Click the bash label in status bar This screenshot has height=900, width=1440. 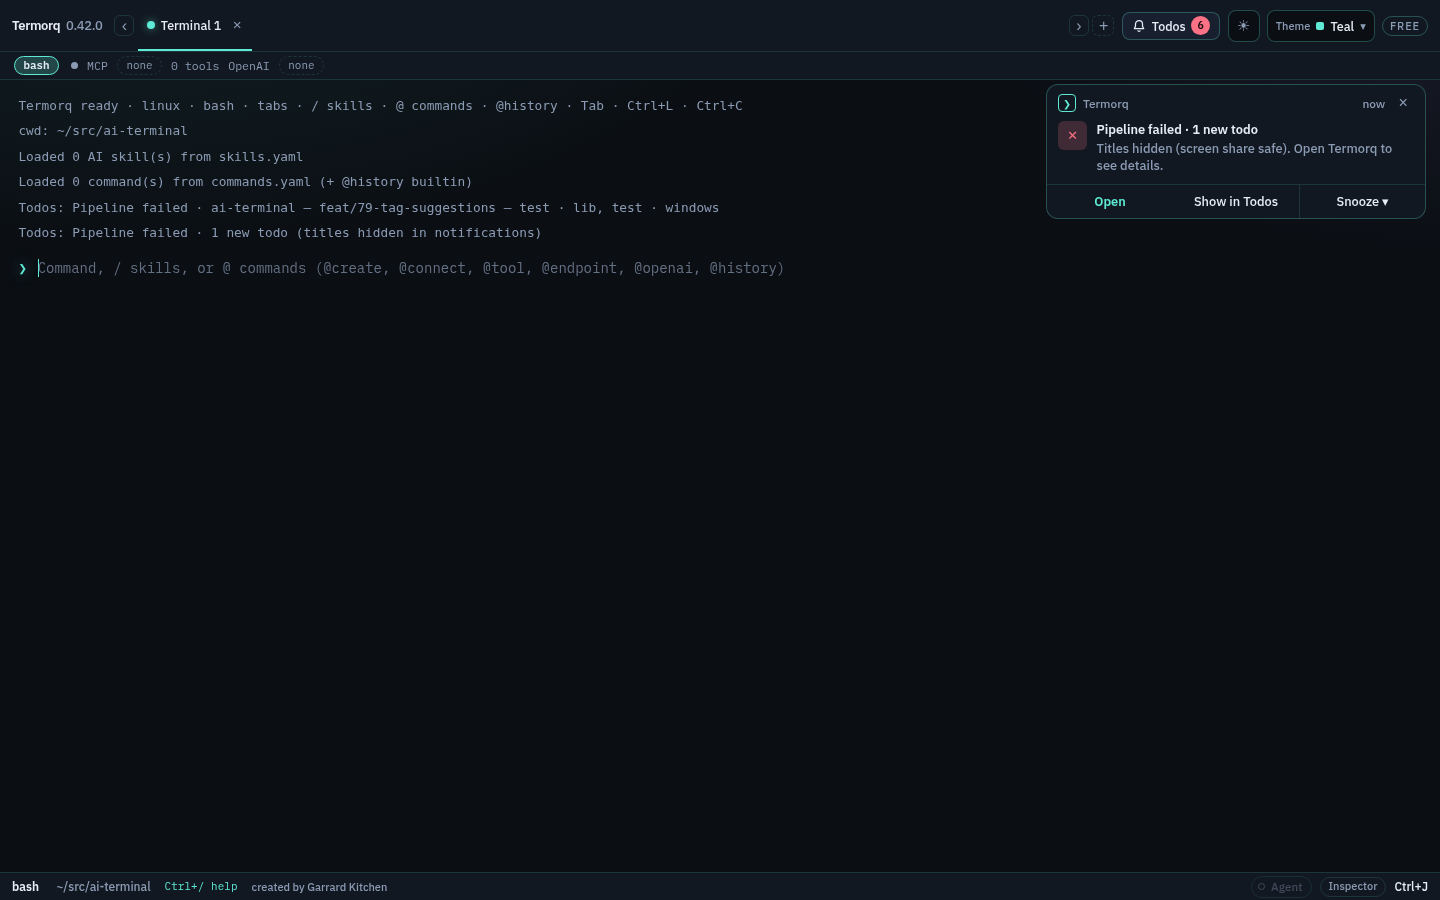click(x=25, y=887)
